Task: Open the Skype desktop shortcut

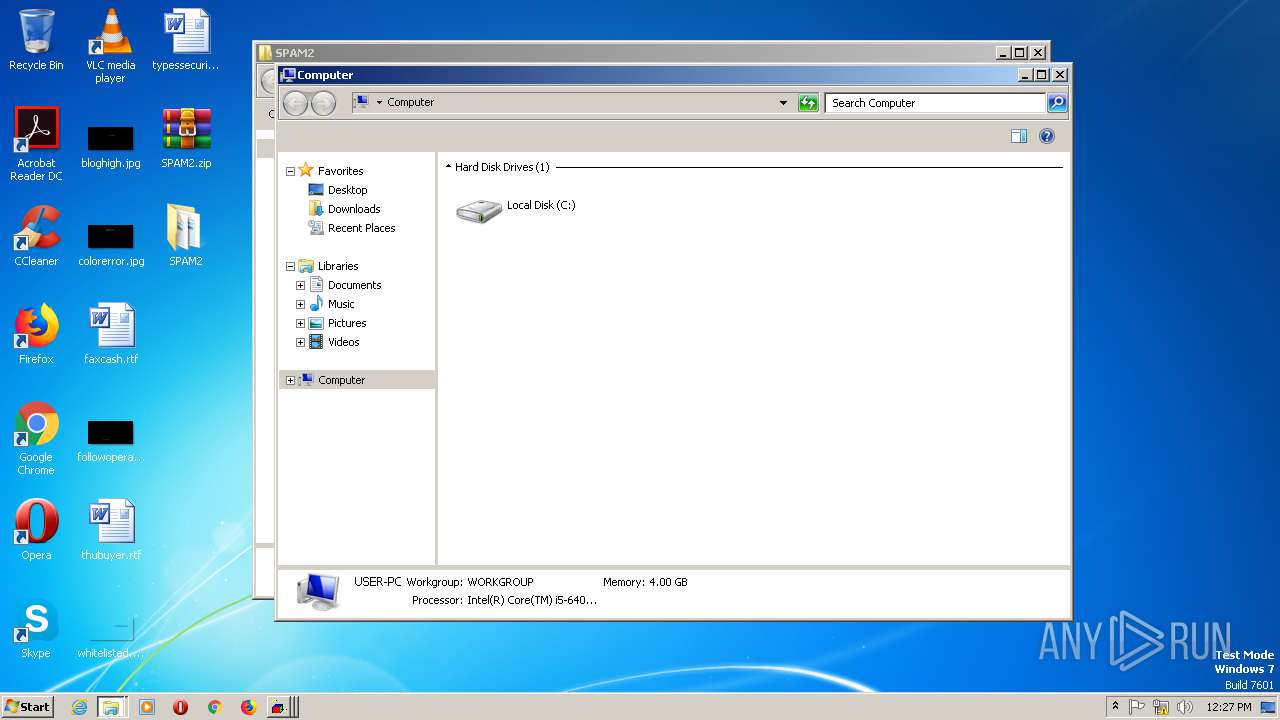Action: coord(36,628)
